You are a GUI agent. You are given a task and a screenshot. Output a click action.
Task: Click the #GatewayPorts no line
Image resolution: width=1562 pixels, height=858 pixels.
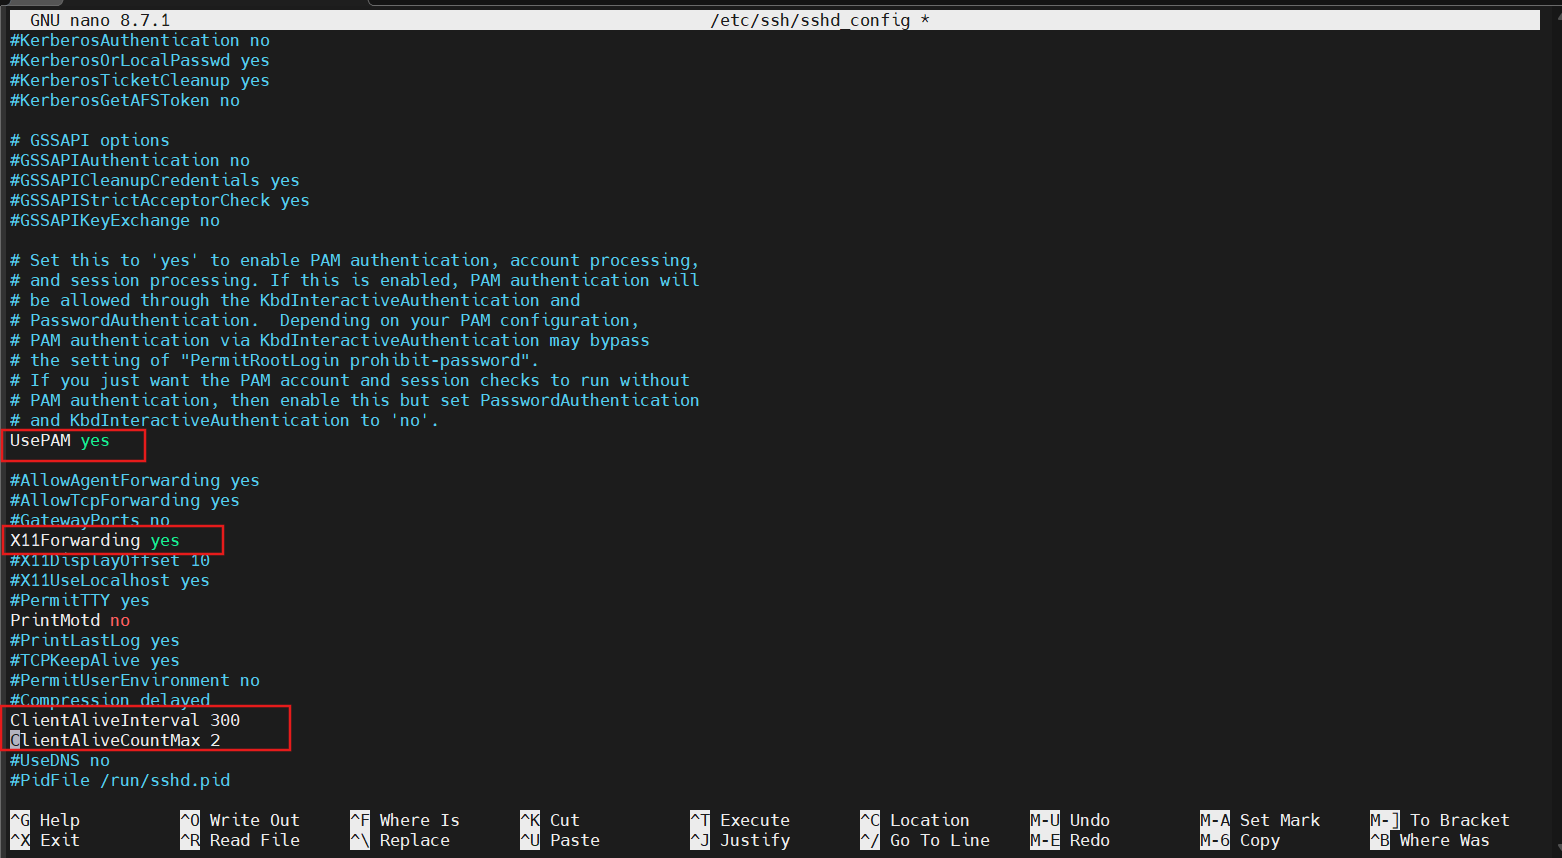point(90,520)
